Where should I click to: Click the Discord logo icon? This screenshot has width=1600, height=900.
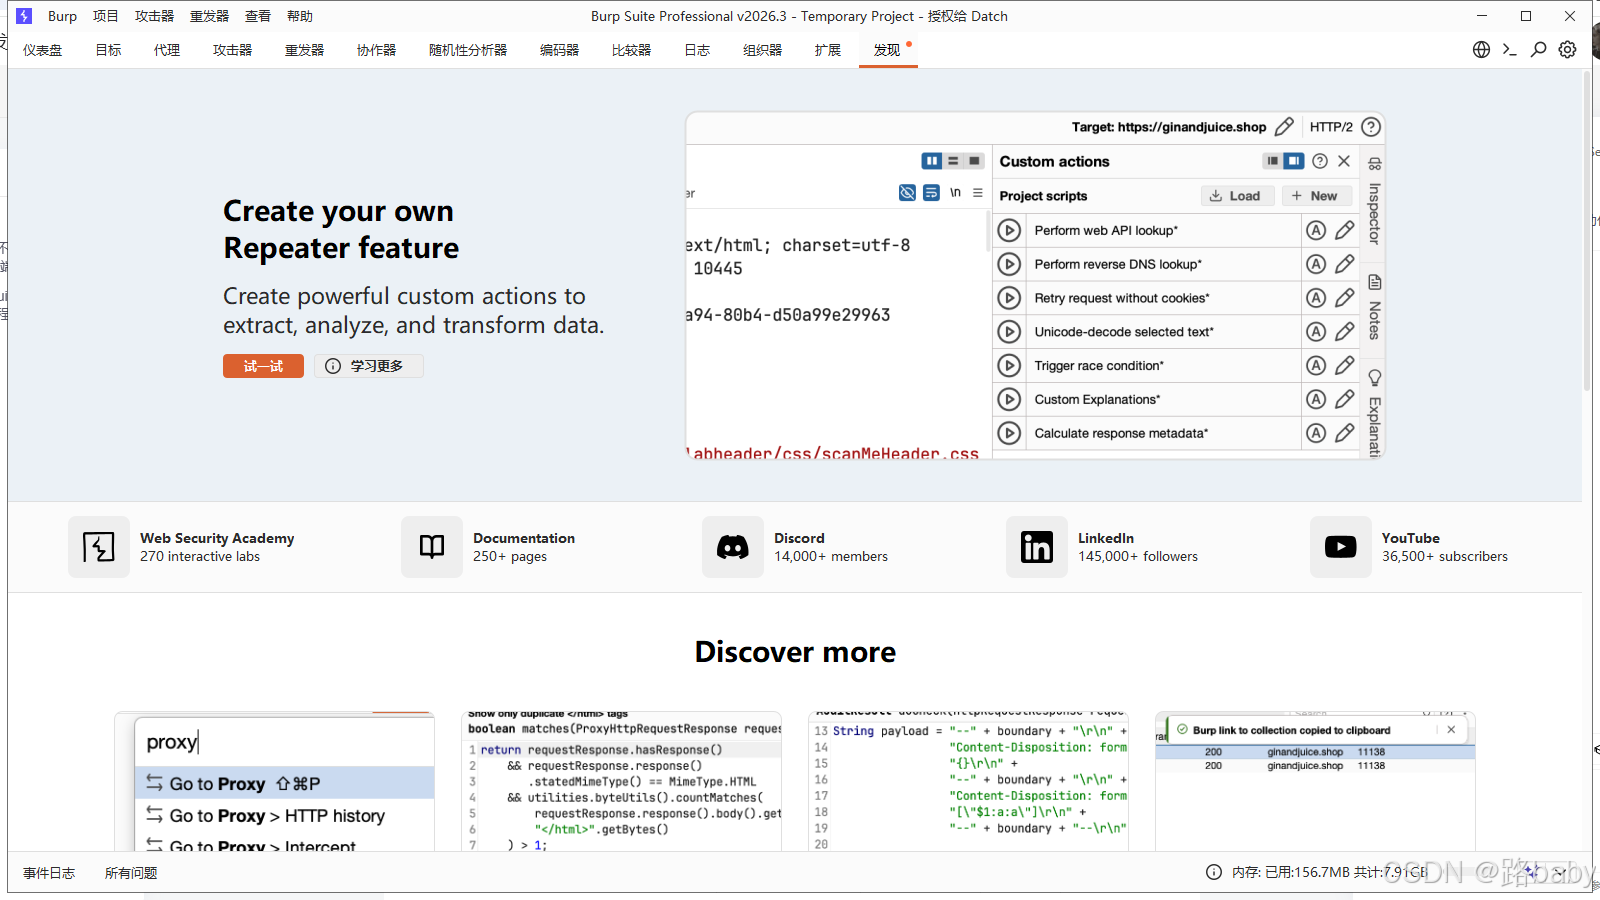(x=732, y=547)
